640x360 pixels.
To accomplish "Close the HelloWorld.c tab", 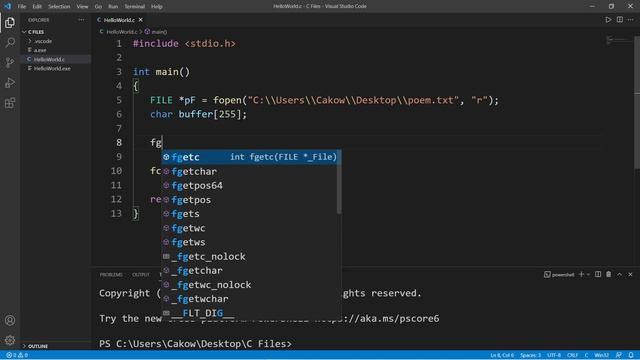I will [140, 20].
